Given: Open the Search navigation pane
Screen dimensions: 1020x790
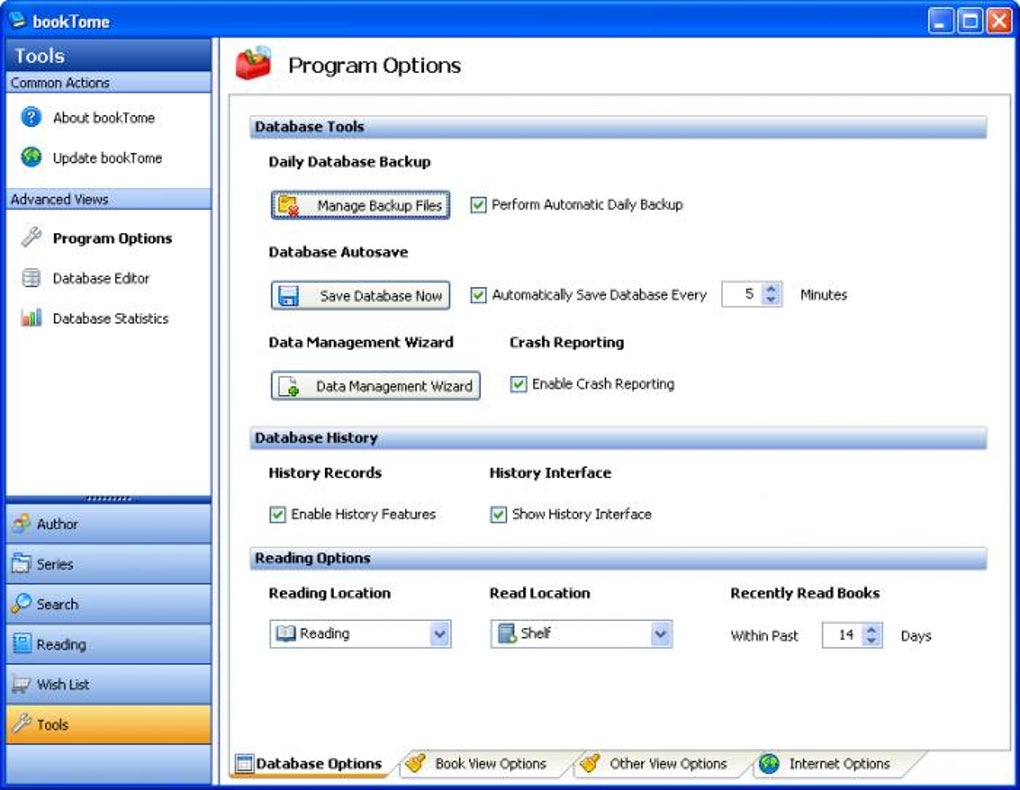Looking at the screenshot, I should [108, 604].
